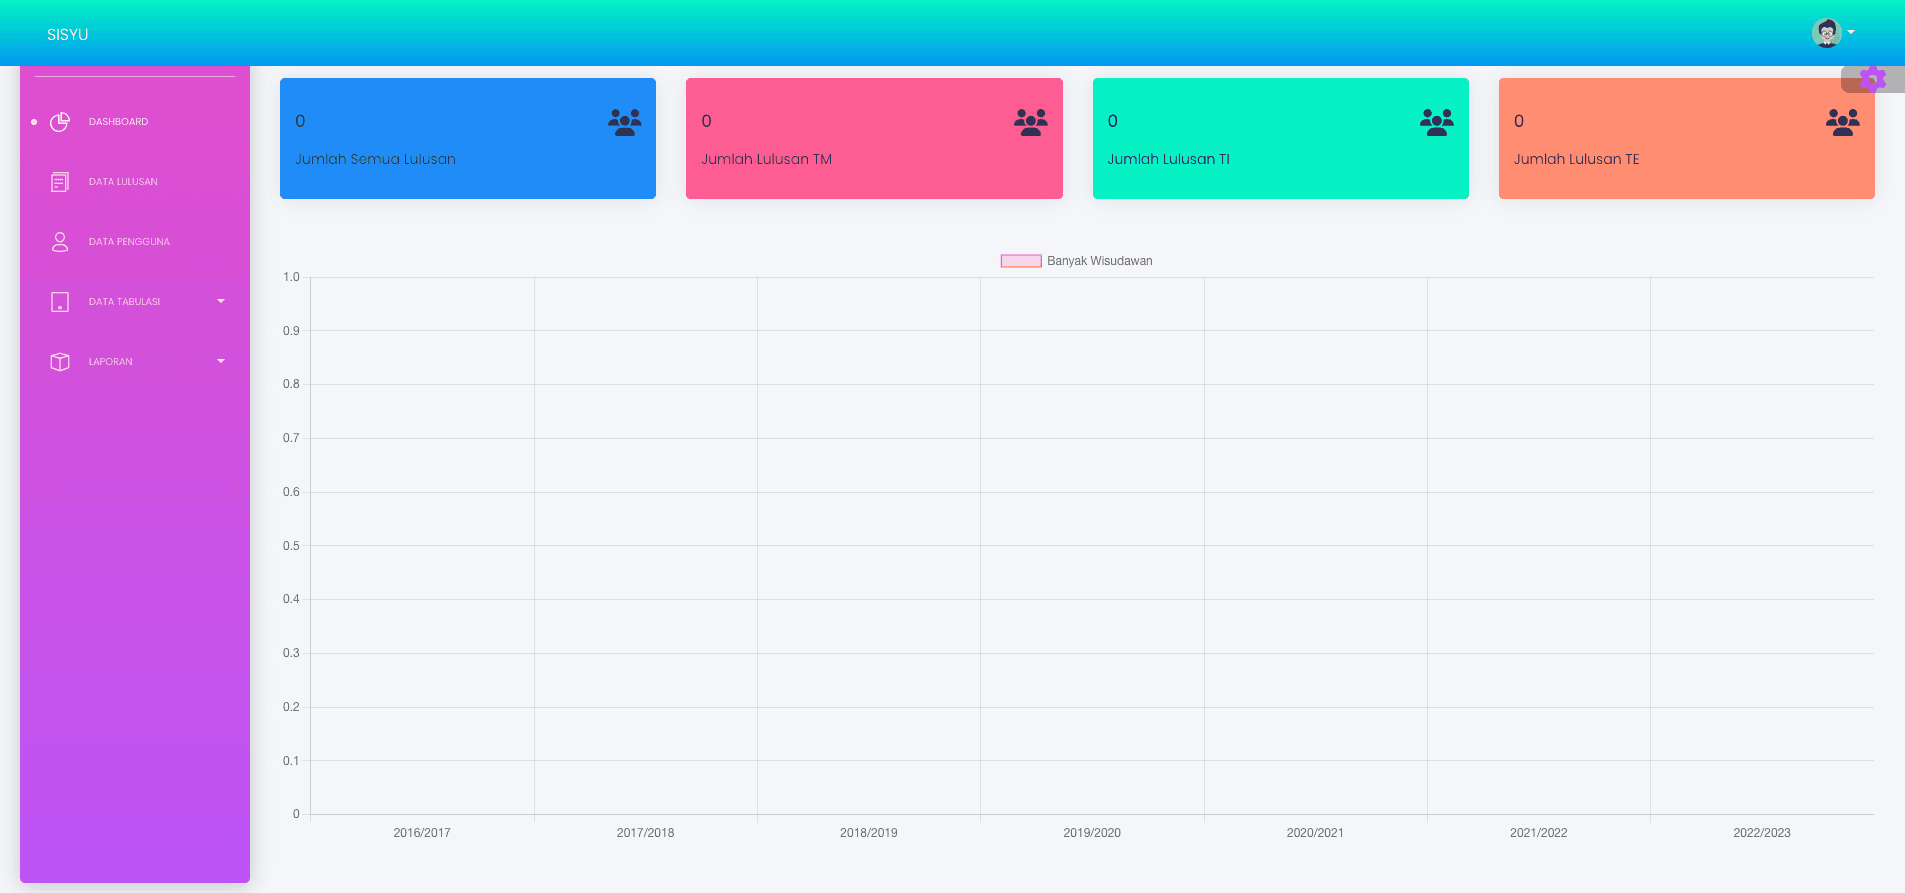Open the profile dropdown caret
The image size is (1905, 893).
pyautogui.click(x=1851, y=32)
